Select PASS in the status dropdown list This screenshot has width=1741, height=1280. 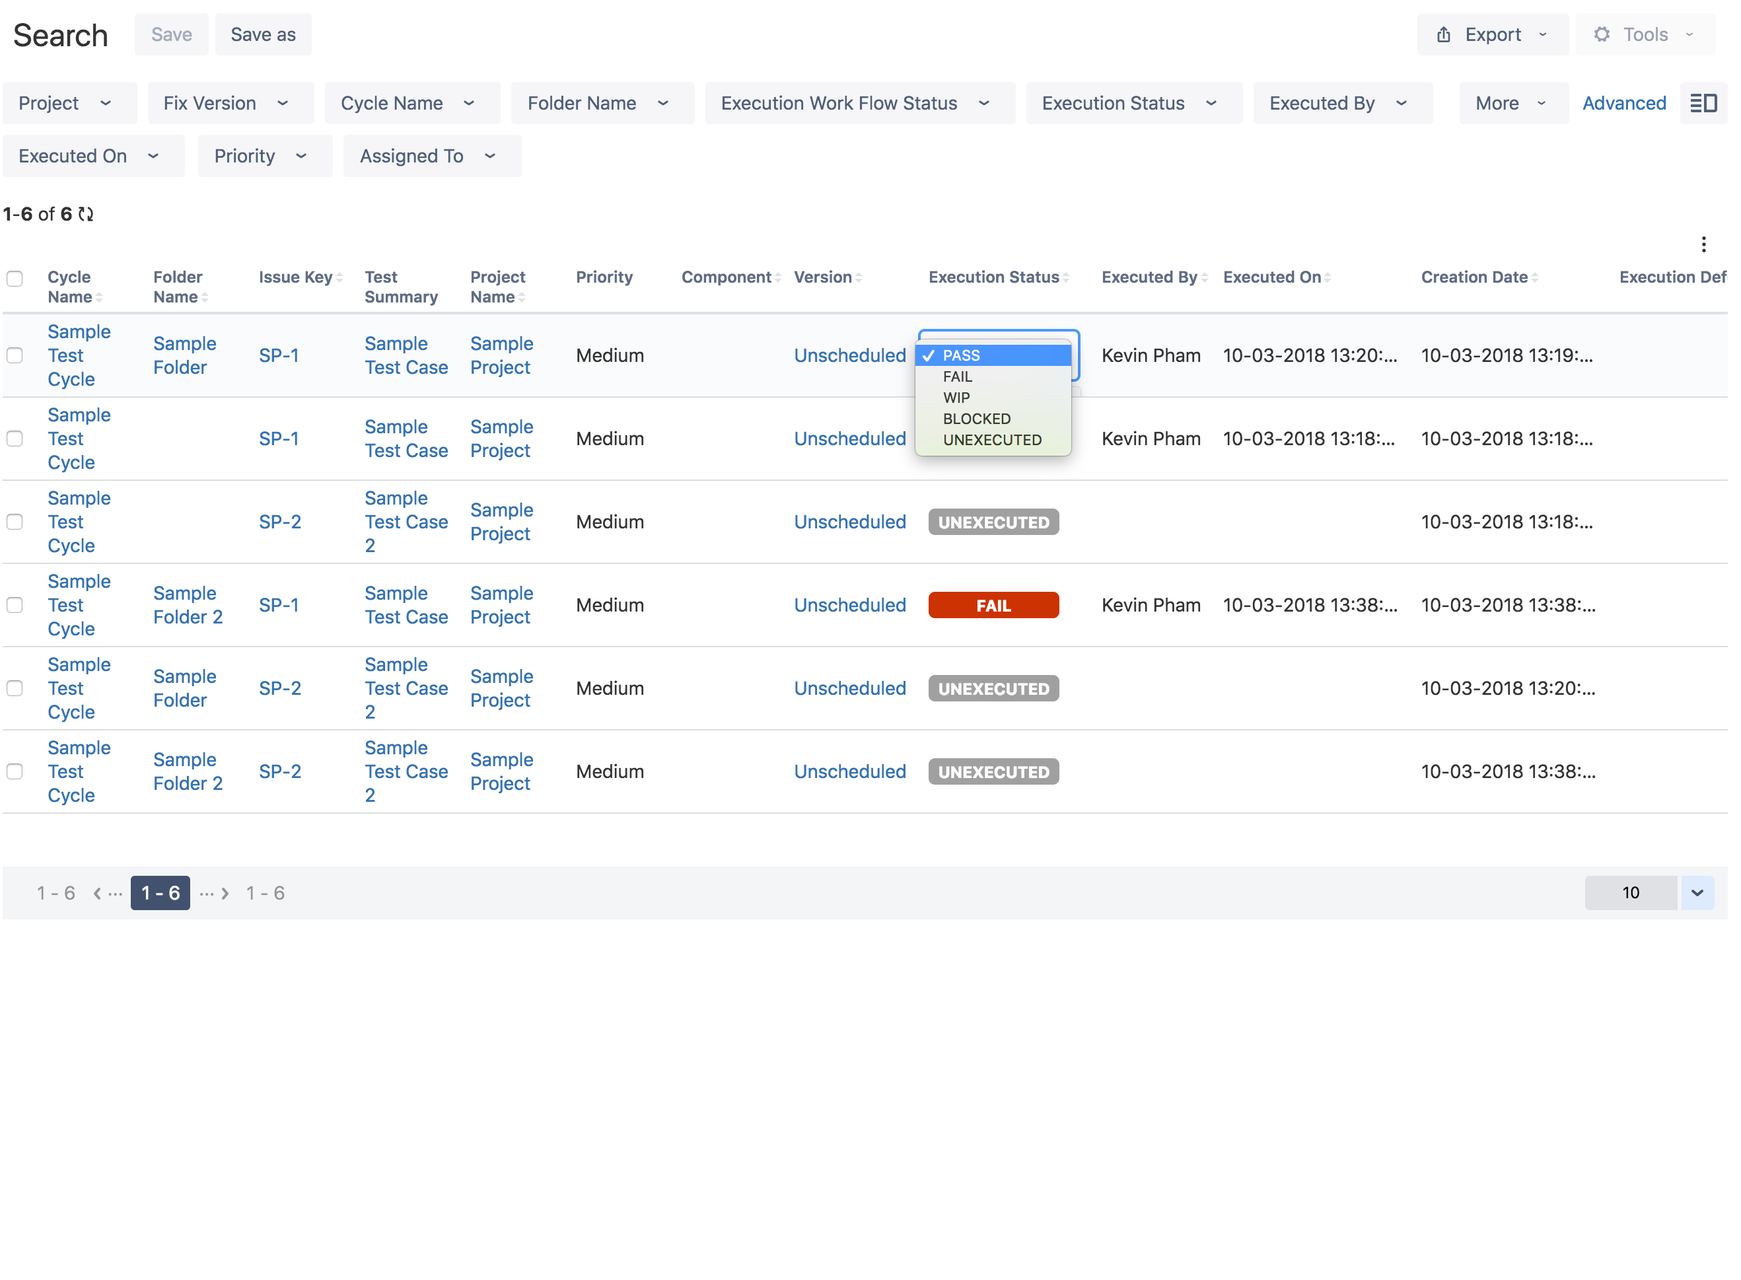pyautogui.click(x=994, y=355)
